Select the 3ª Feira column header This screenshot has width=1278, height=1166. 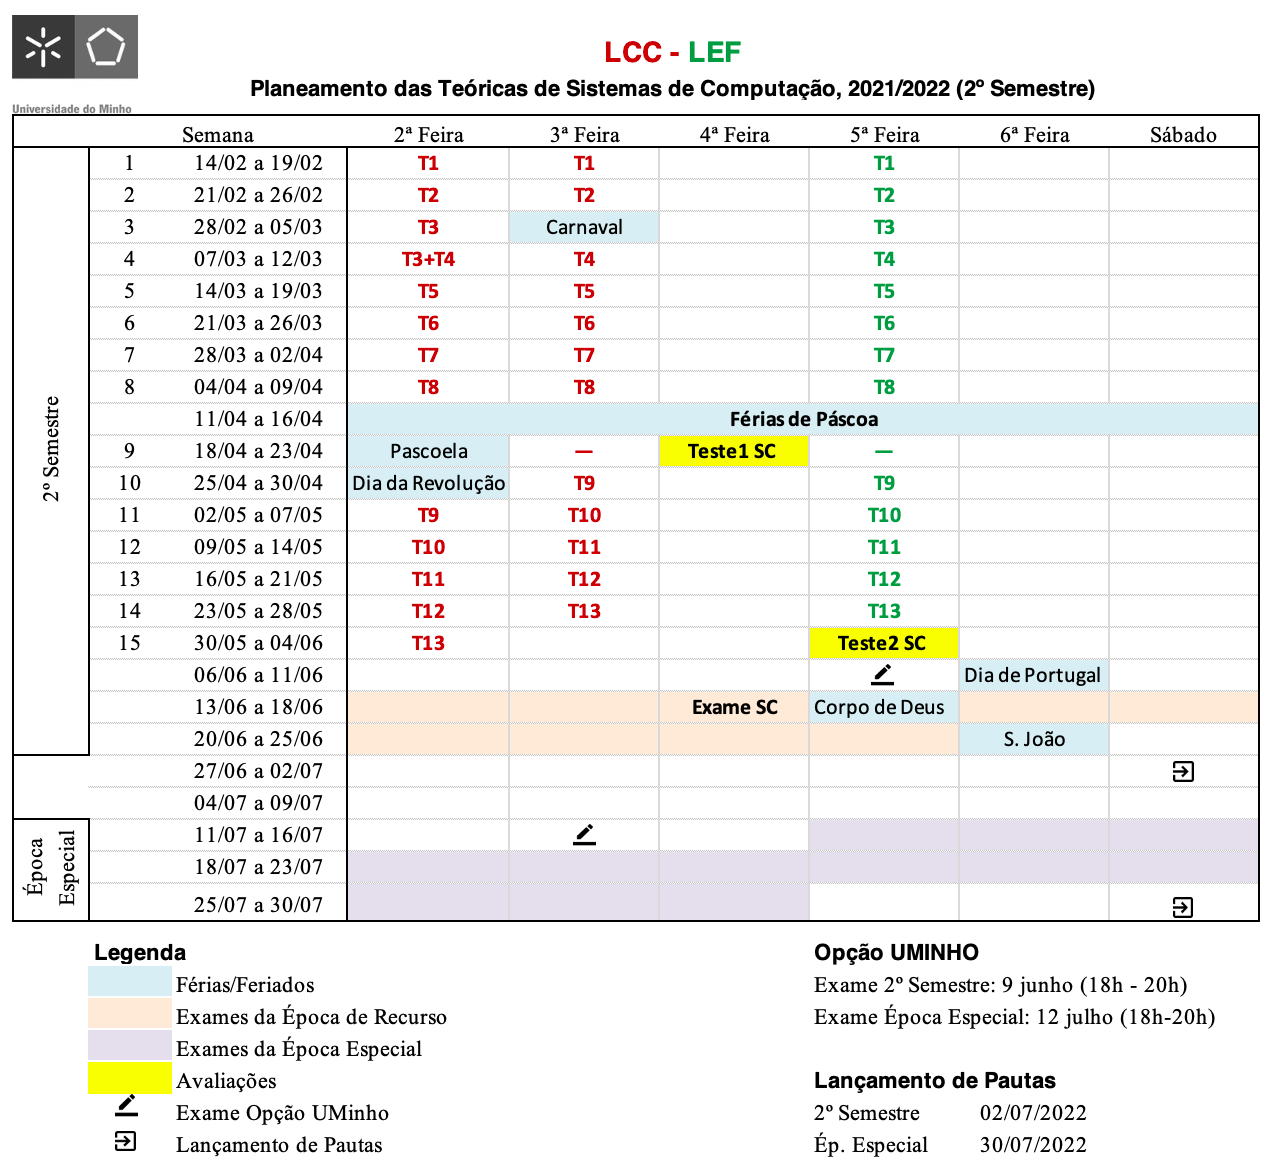585,135
